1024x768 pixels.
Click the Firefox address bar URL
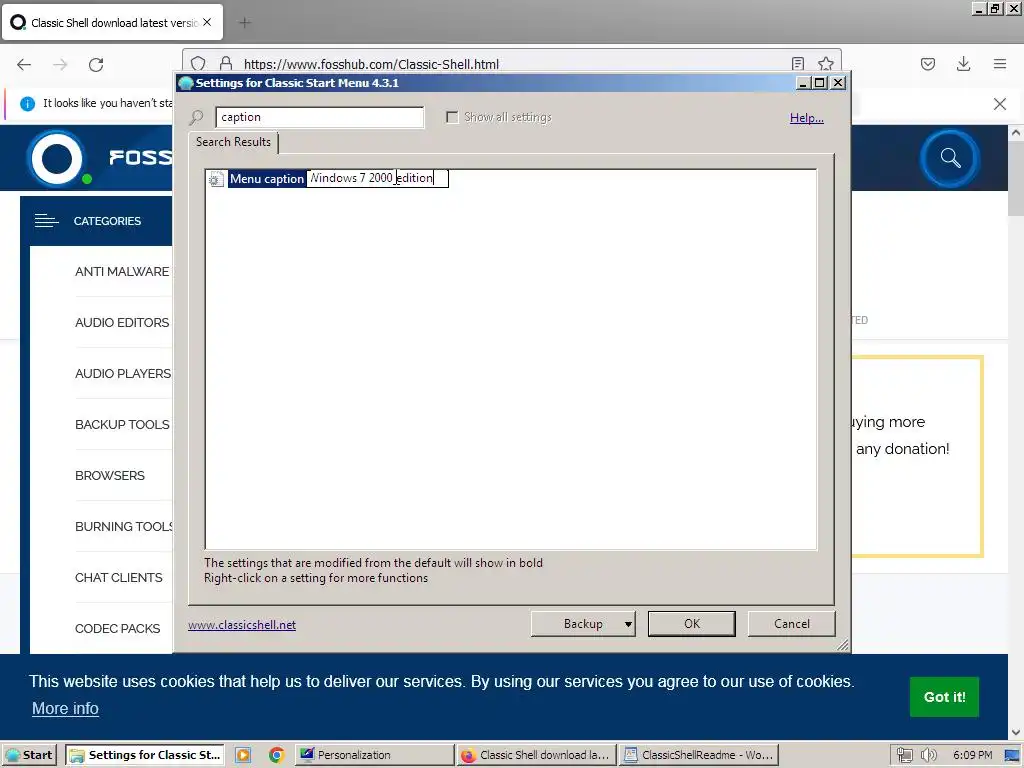click(371, 64)
